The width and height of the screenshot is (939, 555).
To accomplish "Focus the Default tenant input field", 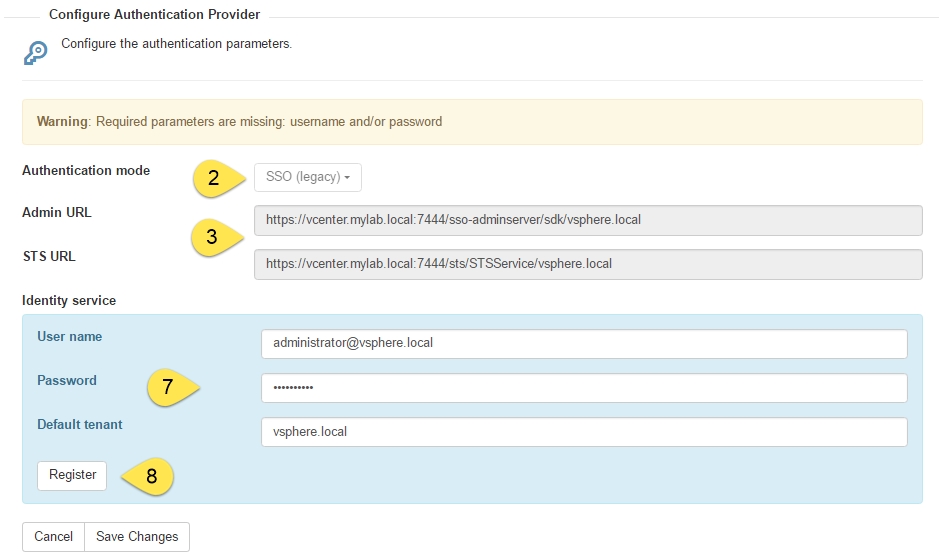I will point(584,432).
